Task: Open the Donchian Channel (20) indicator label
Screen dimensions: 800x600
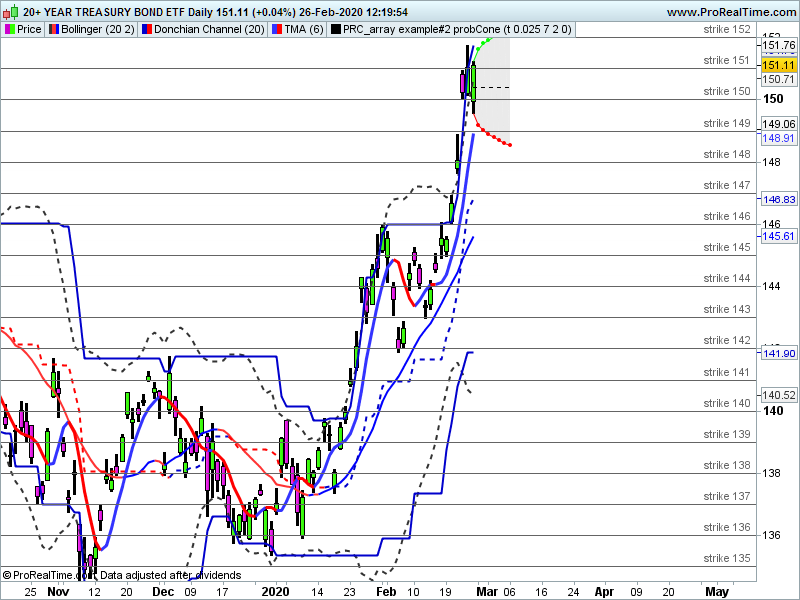Action: (x=209, y=30)
